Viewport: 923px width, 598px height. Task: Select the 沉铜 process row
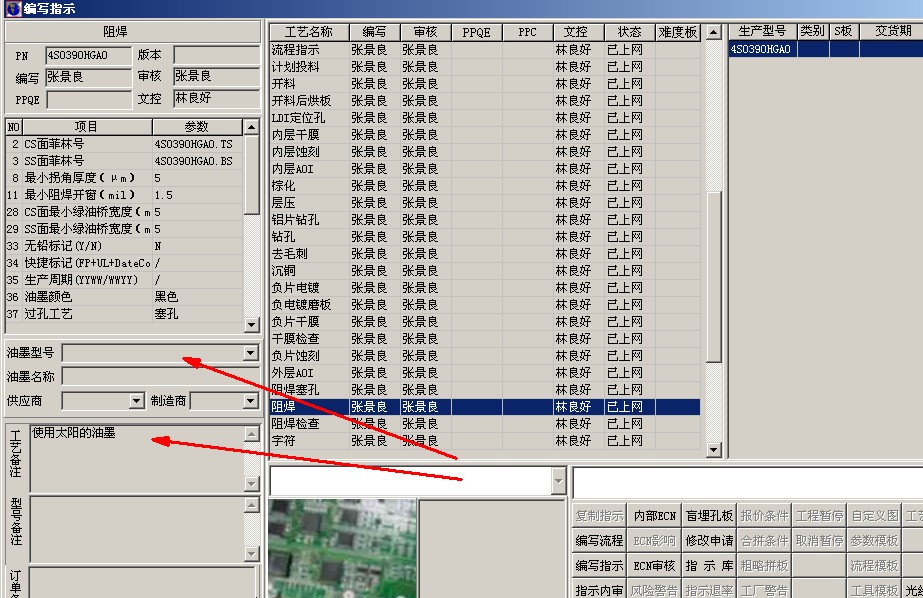485,271
